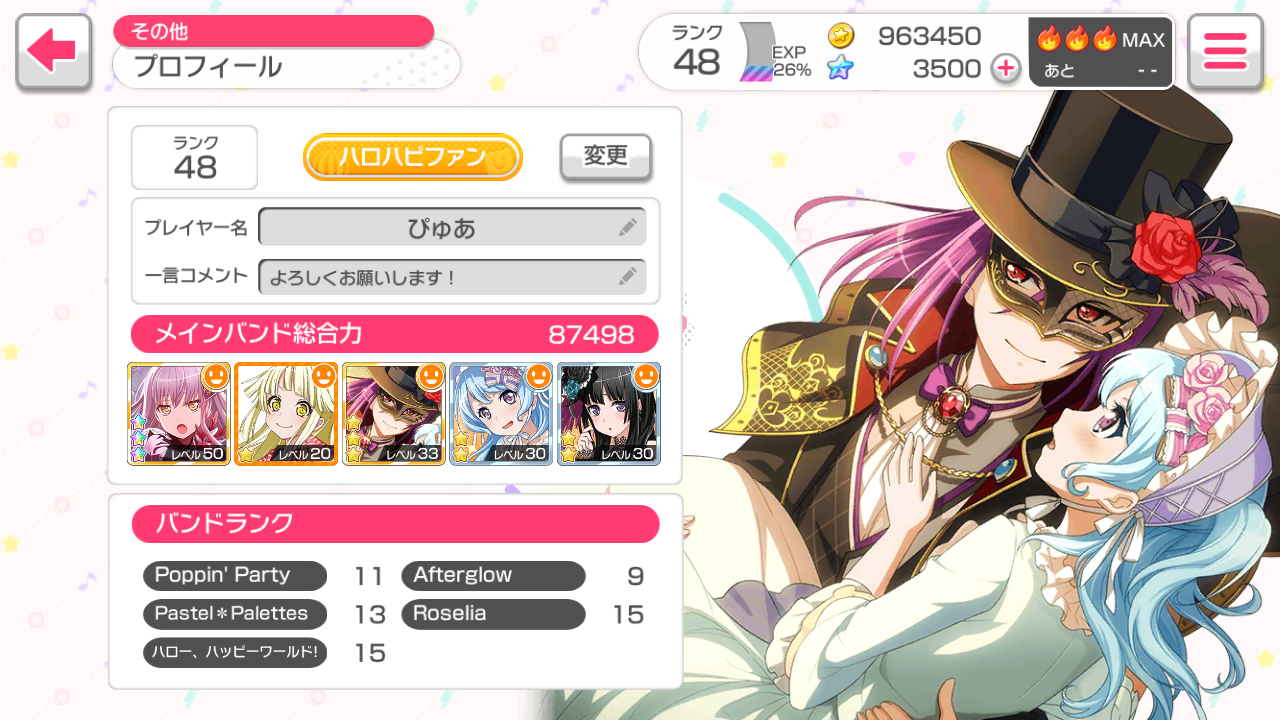Image resolution: width=1280 pixels, height=720 pixels.
Task: Select the first level 30 blue-haired card
Action: click(x=501, y=414)
